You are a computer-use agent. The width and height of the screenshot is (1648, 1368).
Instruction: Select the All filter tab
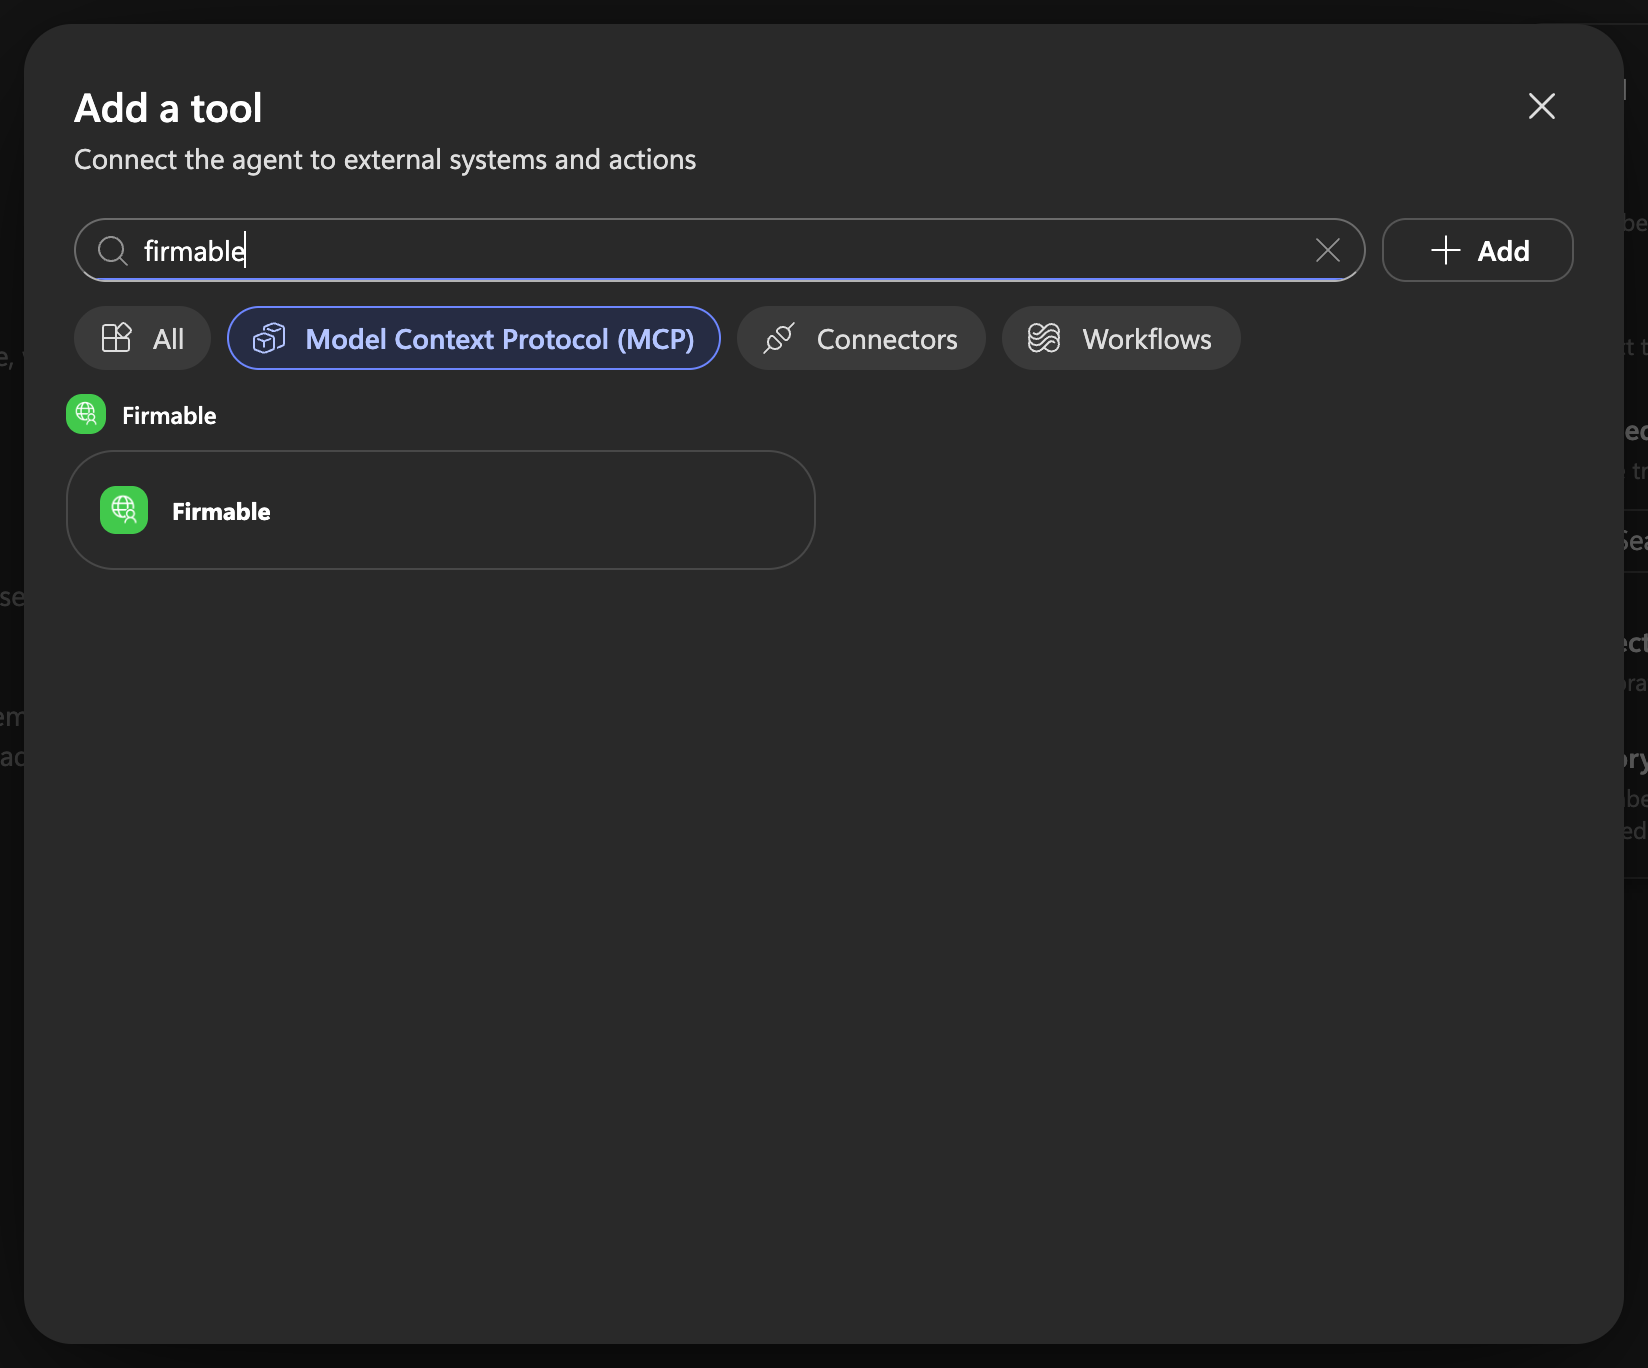tap(142, 338)
